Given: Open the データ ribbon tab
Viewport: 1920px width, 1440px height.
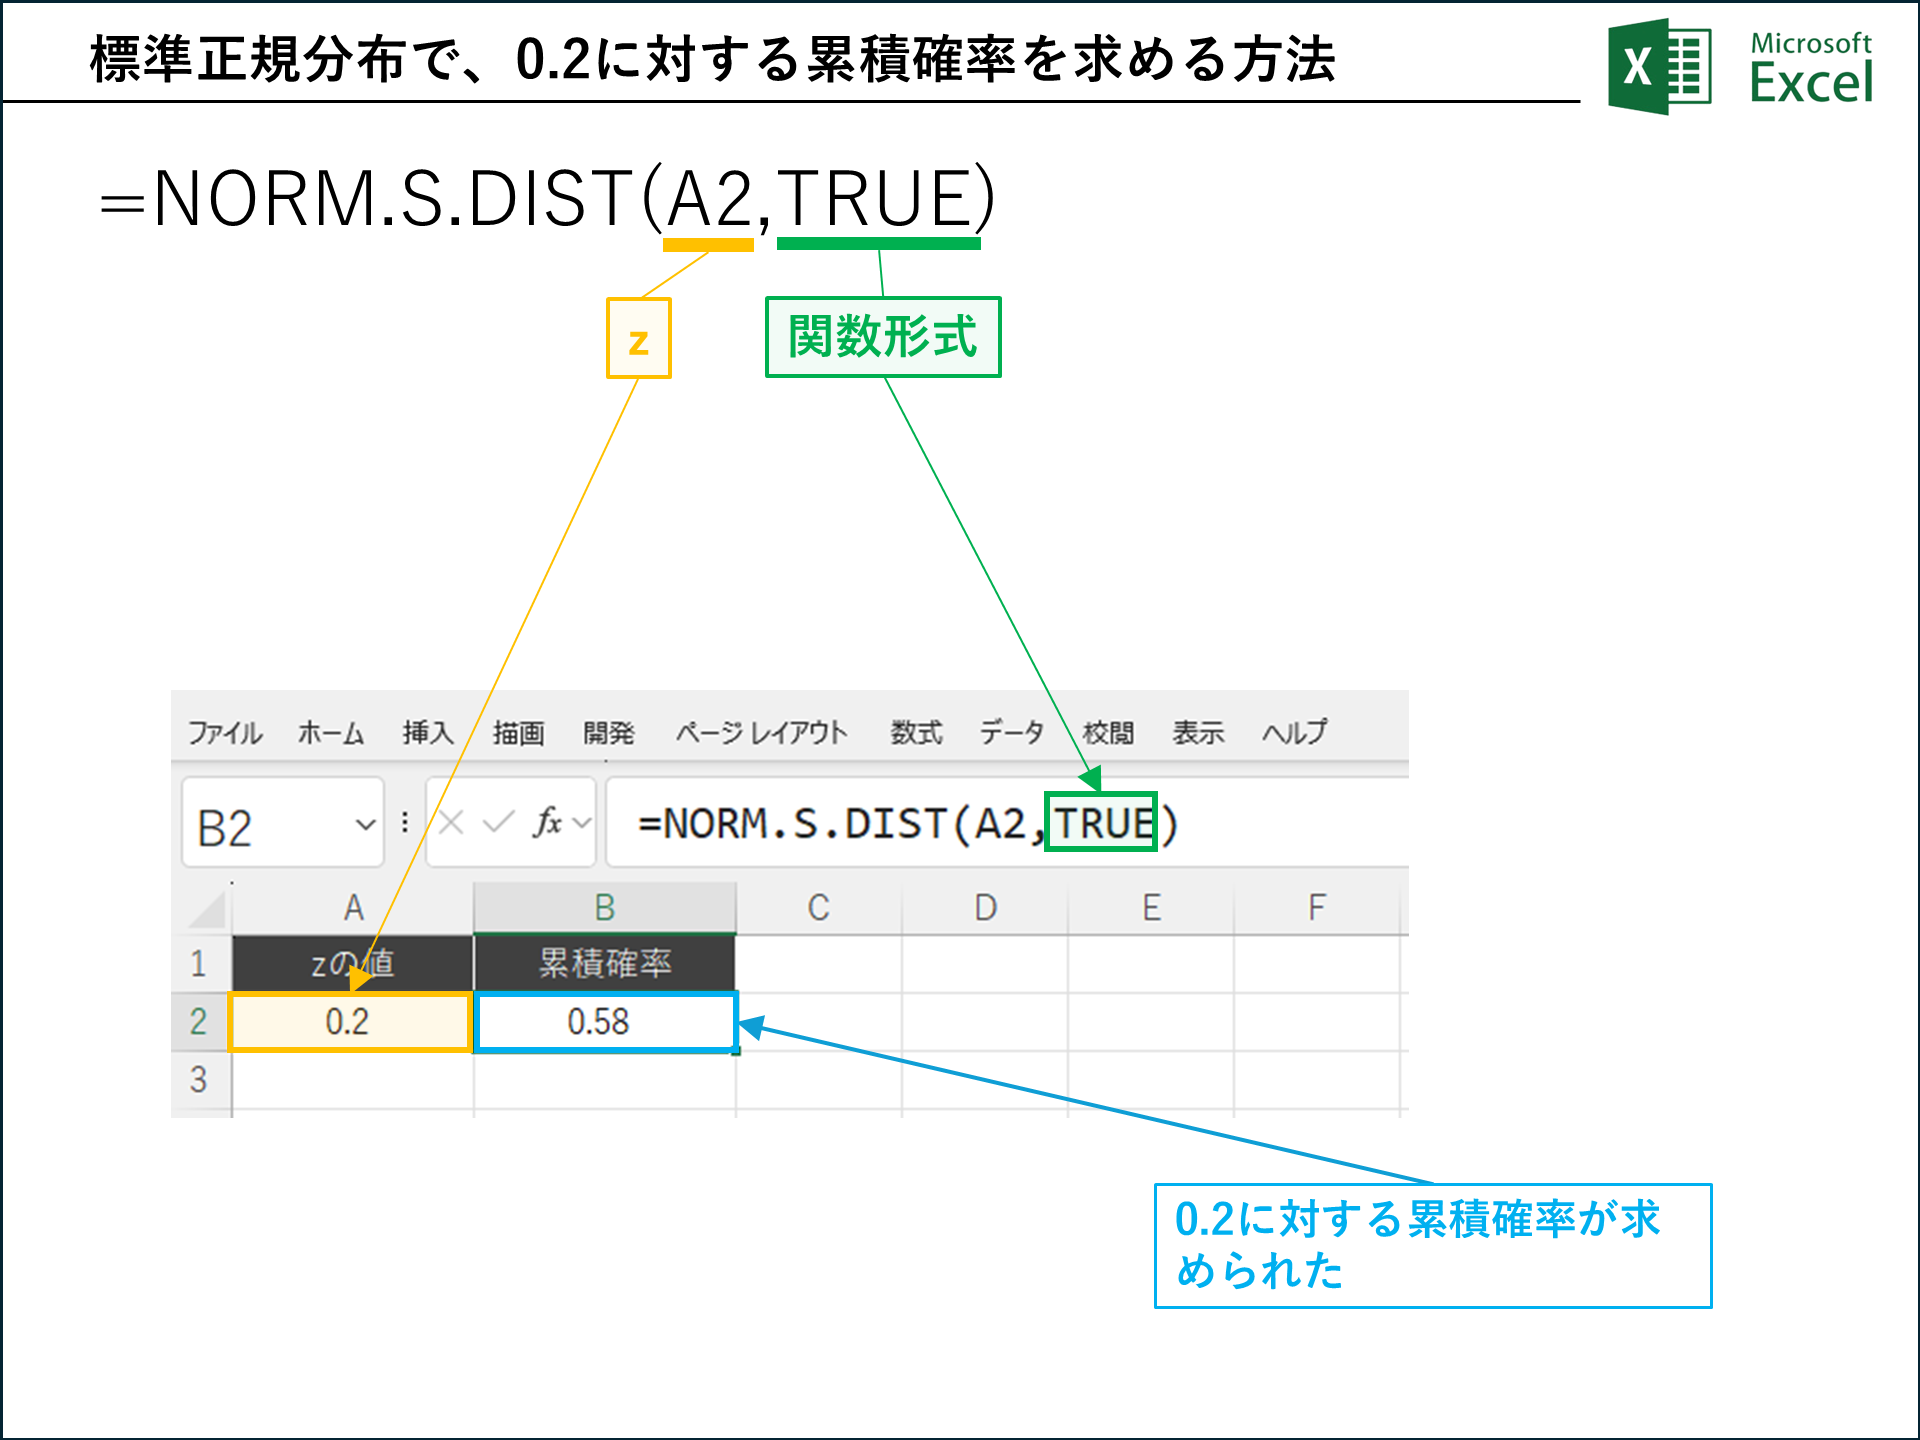Looking at the screenshot, I should [1013, 732].
